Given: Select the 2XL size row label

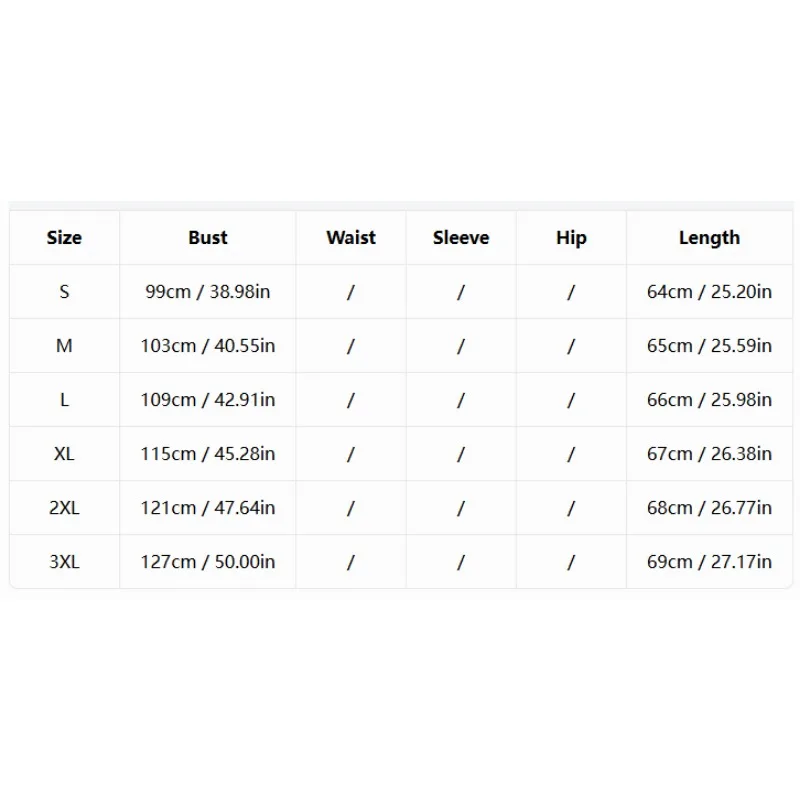Looking at the screenshot, I should [64, 508].
